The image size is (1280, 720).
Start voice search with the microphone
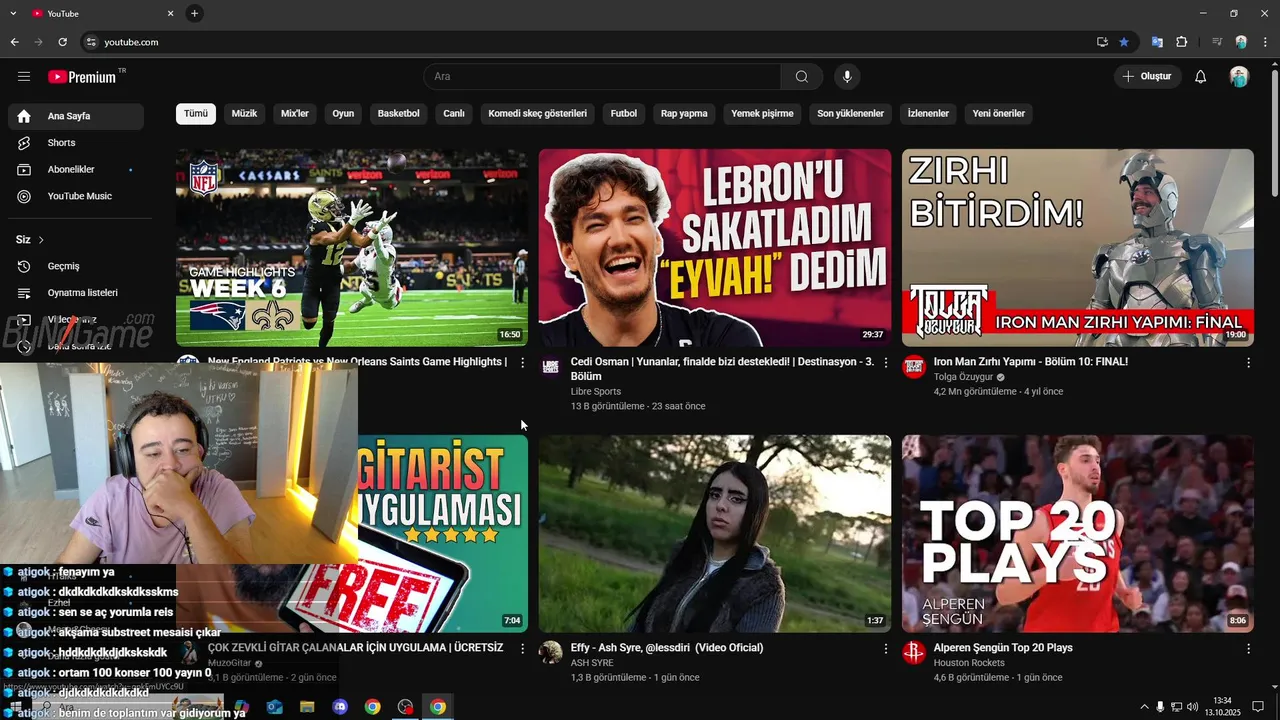click(847, 77)
